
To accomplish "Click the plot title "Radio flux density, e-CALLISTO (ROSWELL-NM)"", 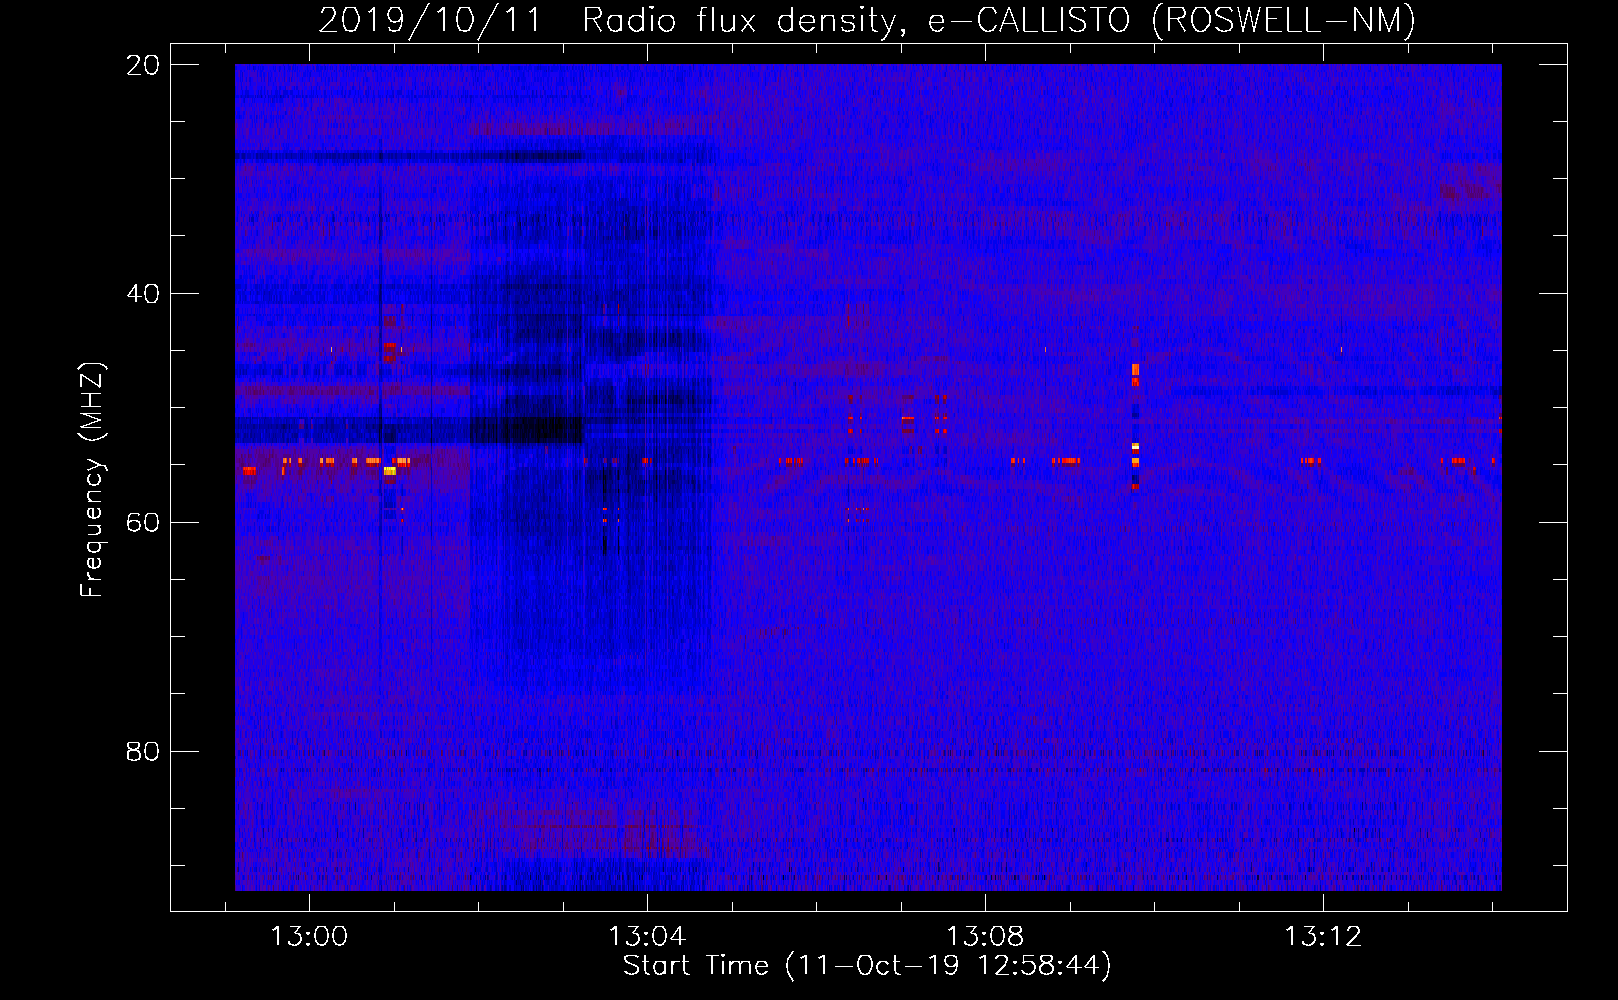I will (999, 20).
